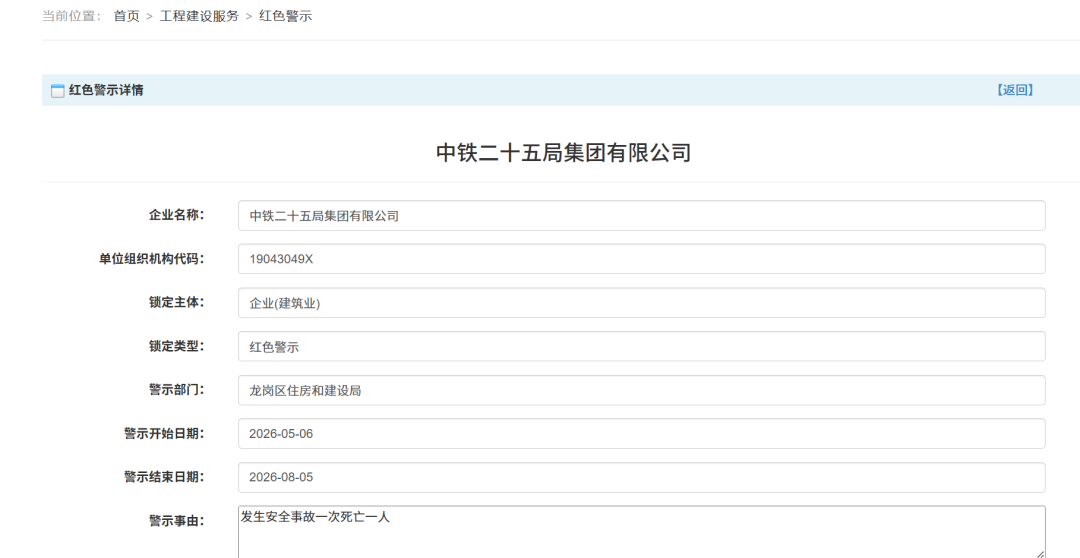Click the 锁定类型: label
The image size is (1080, 558).
click(176, 346)
